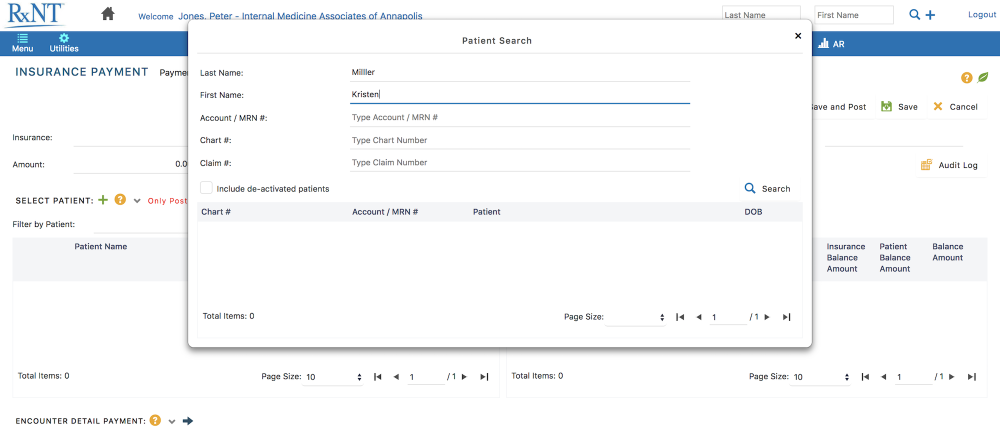
Task: Click the orange help icon near the Save buttons
Action: pyautogui.click(x=967, y=78)
